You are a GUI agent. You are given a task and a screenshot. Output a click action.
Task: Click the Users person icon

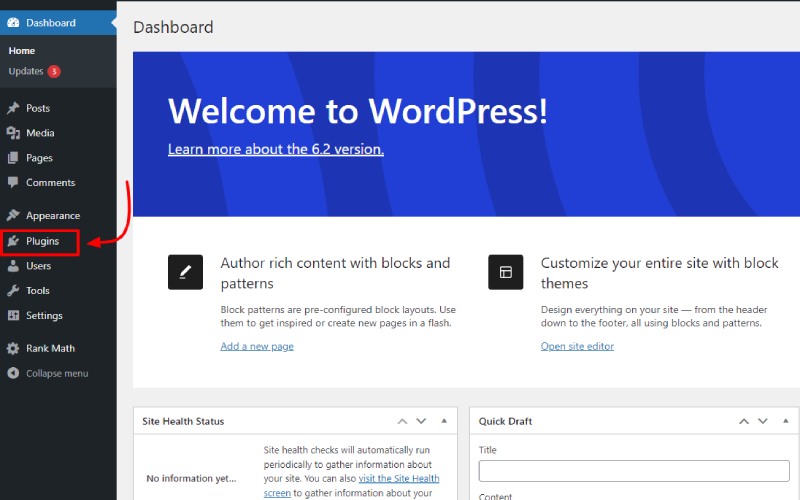[x=13, y=266]
